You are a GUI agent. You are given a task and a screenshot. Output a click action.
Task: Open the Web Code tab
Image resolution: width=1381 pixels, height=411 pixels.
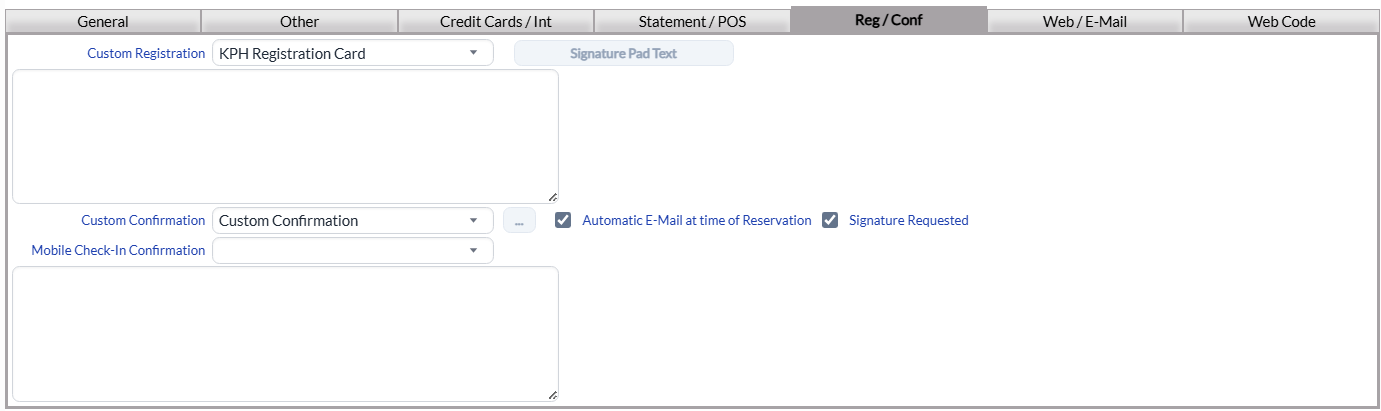pos(1281,21)
